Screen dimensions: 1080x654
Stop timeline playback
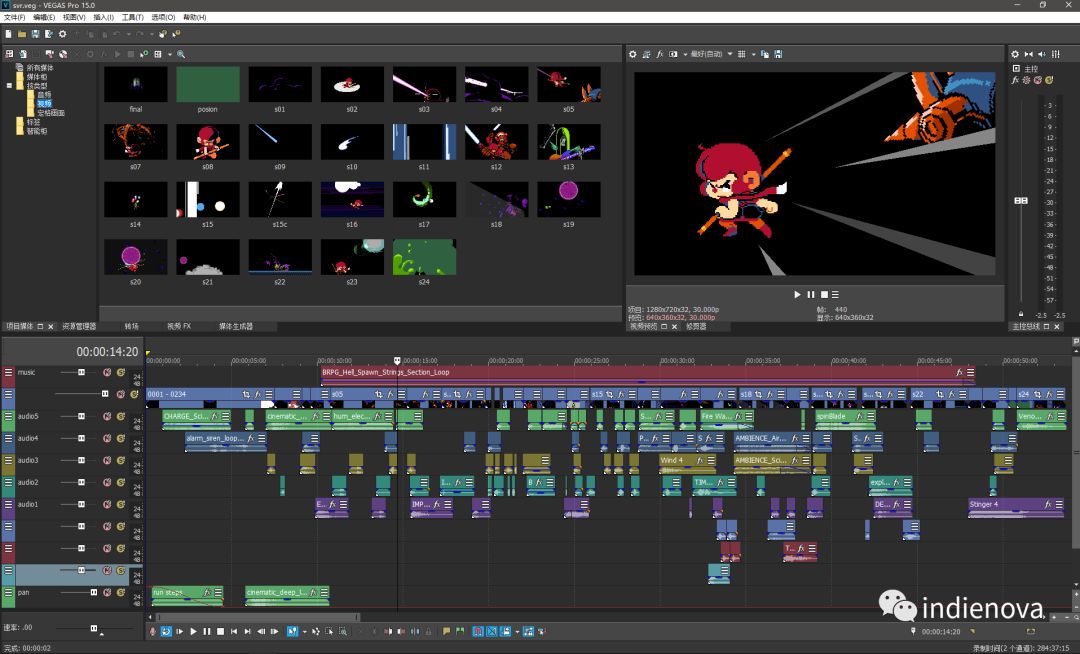(x=220, y=631)
